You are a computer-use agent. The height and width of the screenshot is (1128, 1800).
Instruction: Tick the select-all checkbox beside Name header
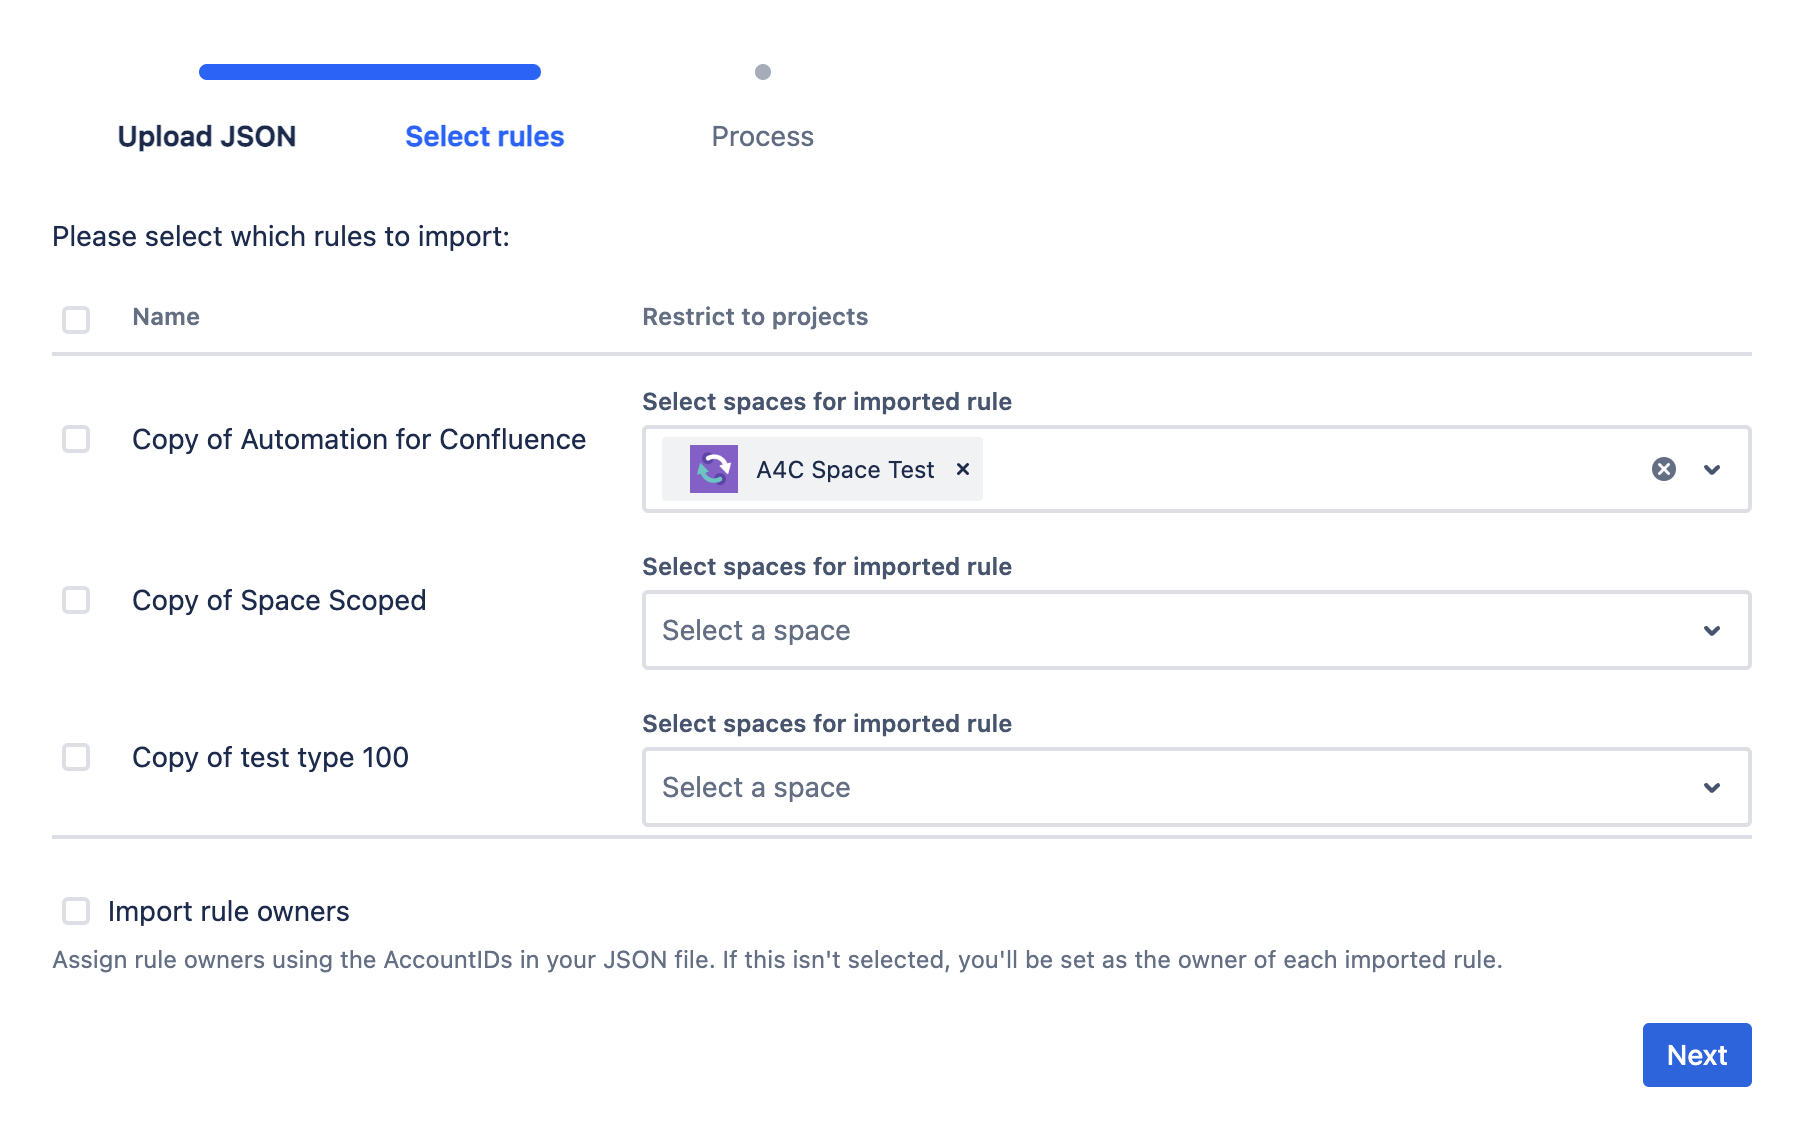(x=76, y=319)
